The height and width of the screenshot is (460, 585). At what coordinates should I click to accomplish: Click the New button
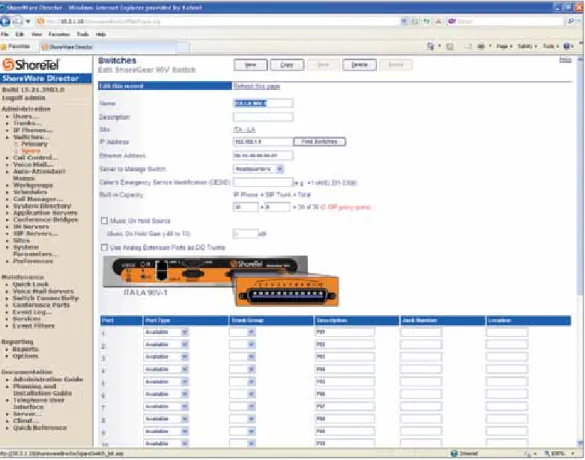tap(250, 65)
